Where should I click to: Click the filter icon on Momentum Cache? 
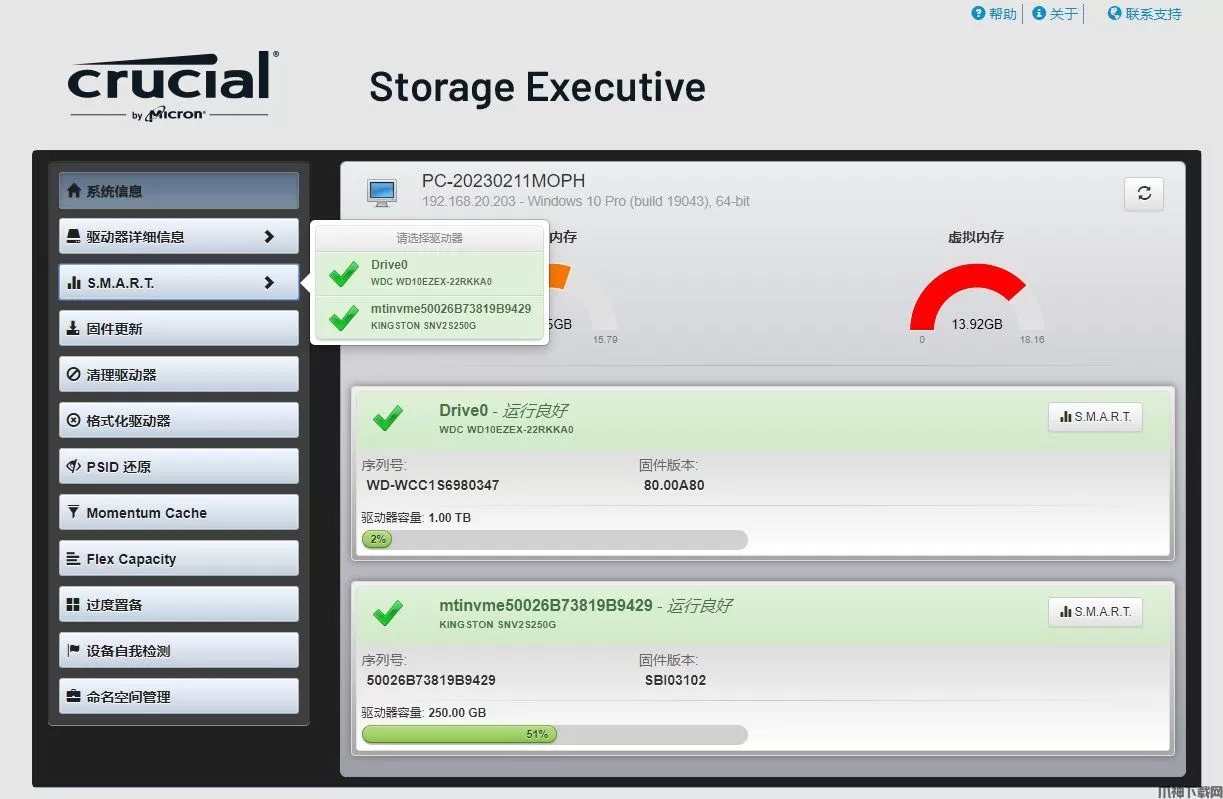tap(73, 512)
